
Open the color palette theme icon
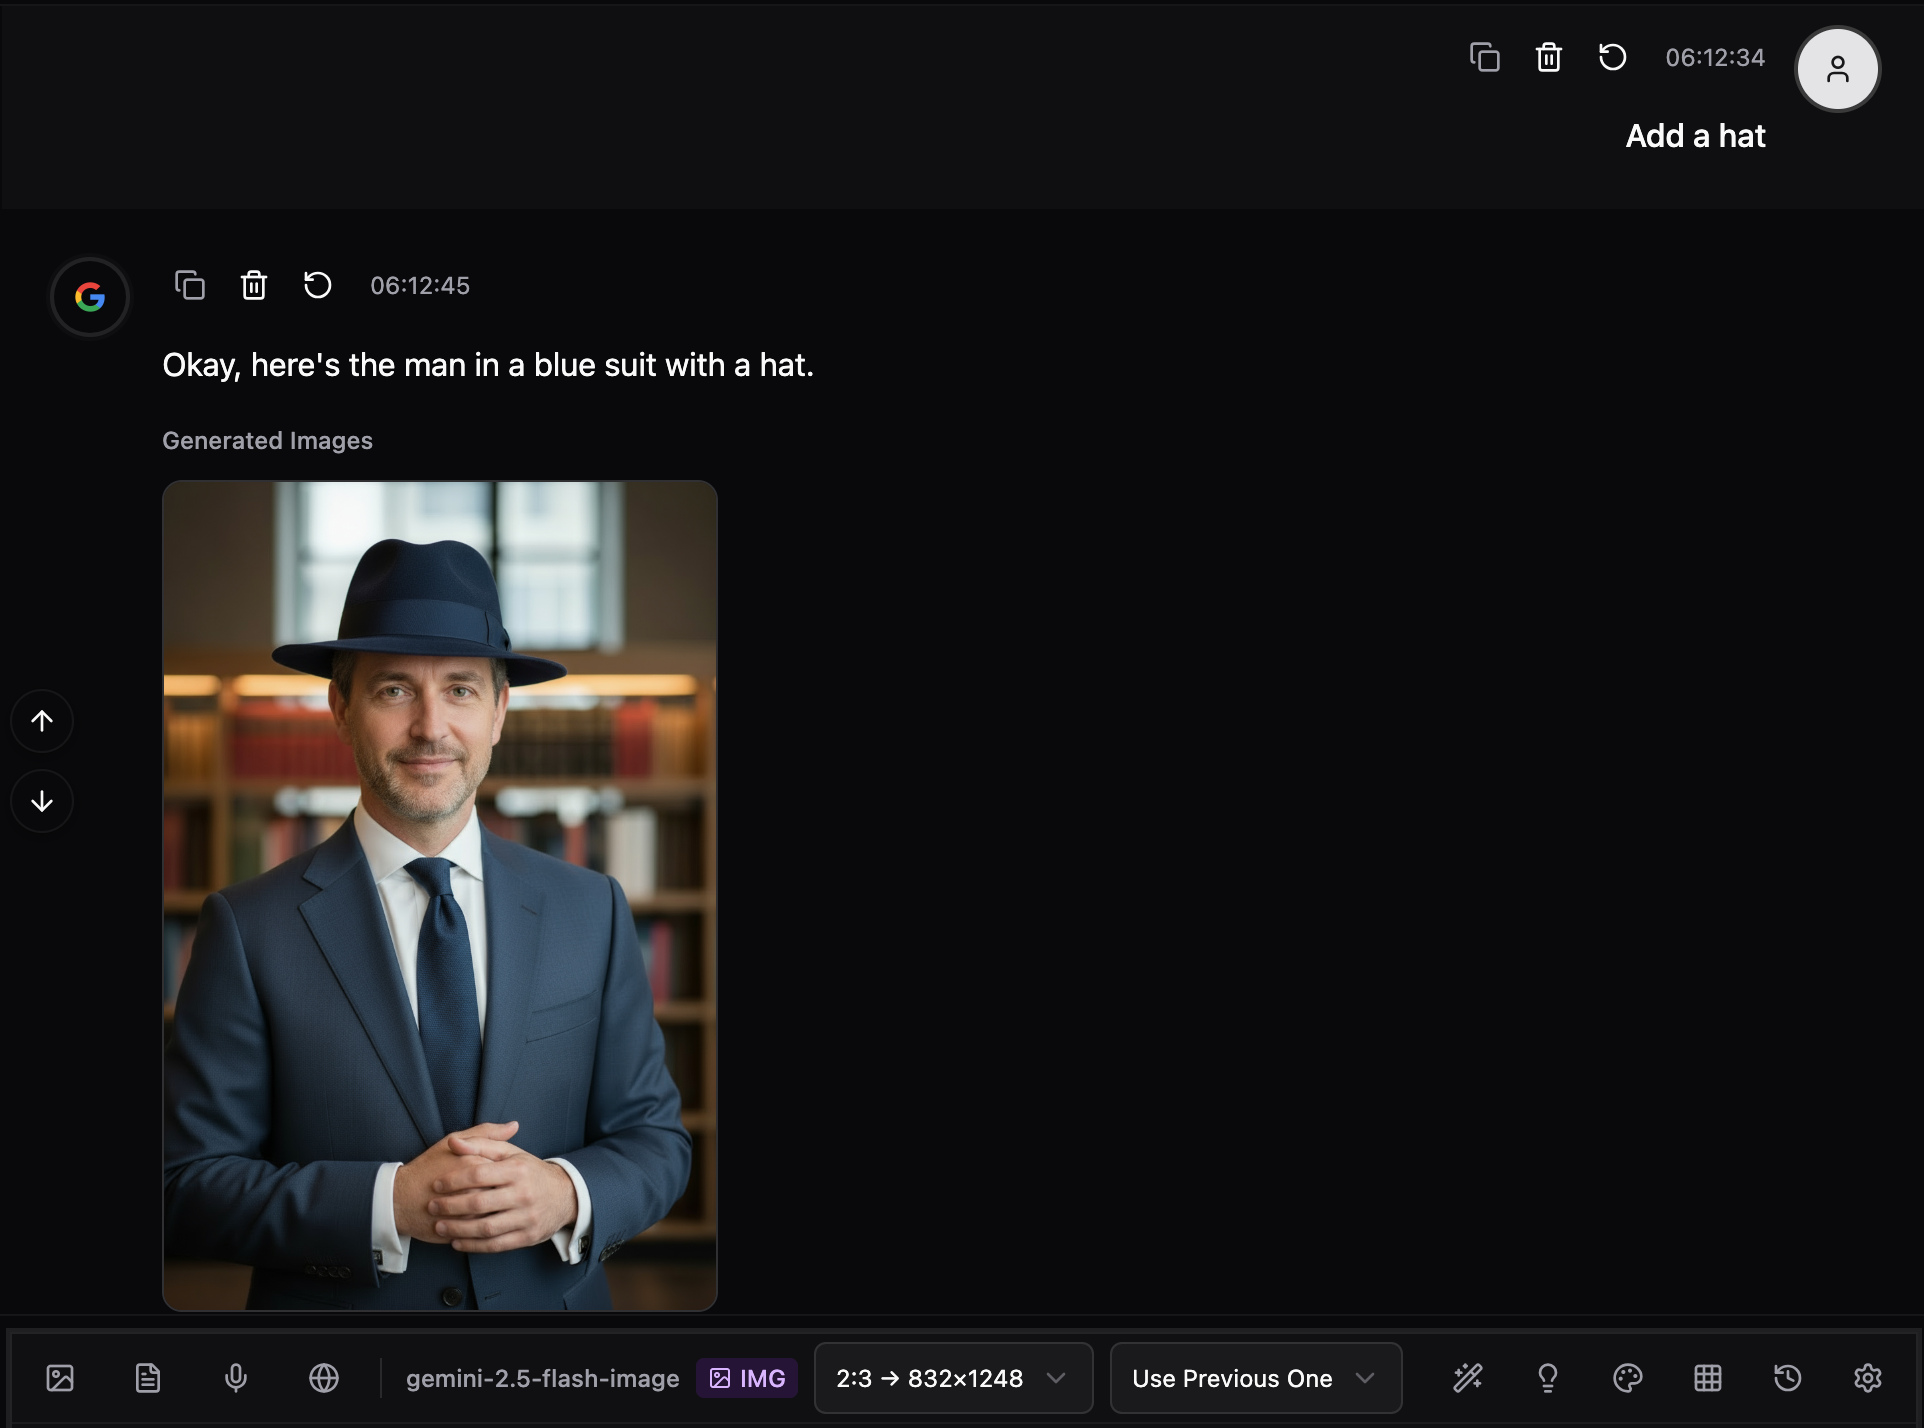click(x=1627, y=1378)
